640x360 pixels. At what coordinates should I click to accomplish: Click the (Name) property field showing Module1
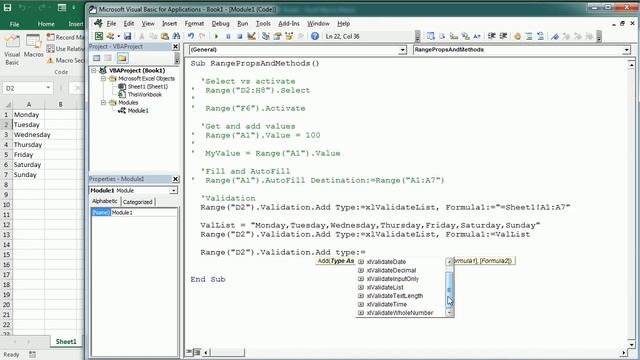(144, 213)
